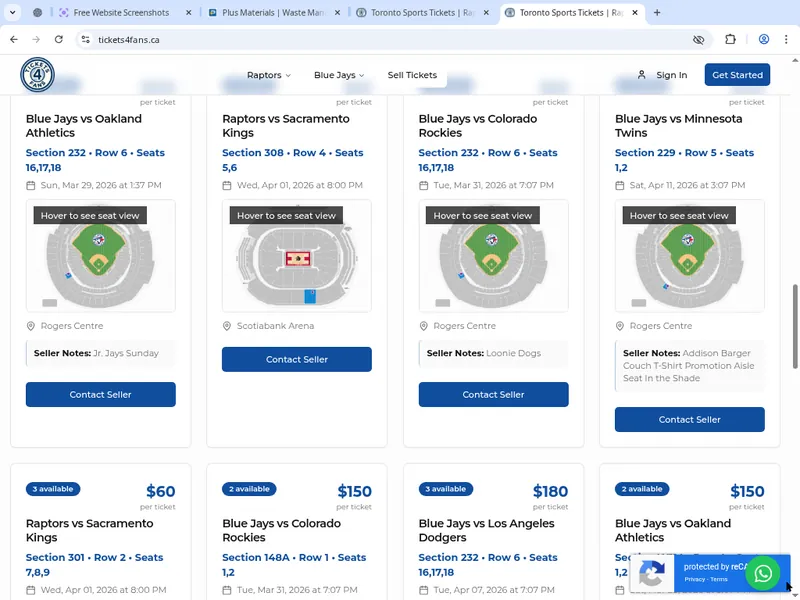Viewport: 800px width, 600px height.
Task: Open Chrome's three-dot menu
Action: pyautogui.click(x=786, y=39)
